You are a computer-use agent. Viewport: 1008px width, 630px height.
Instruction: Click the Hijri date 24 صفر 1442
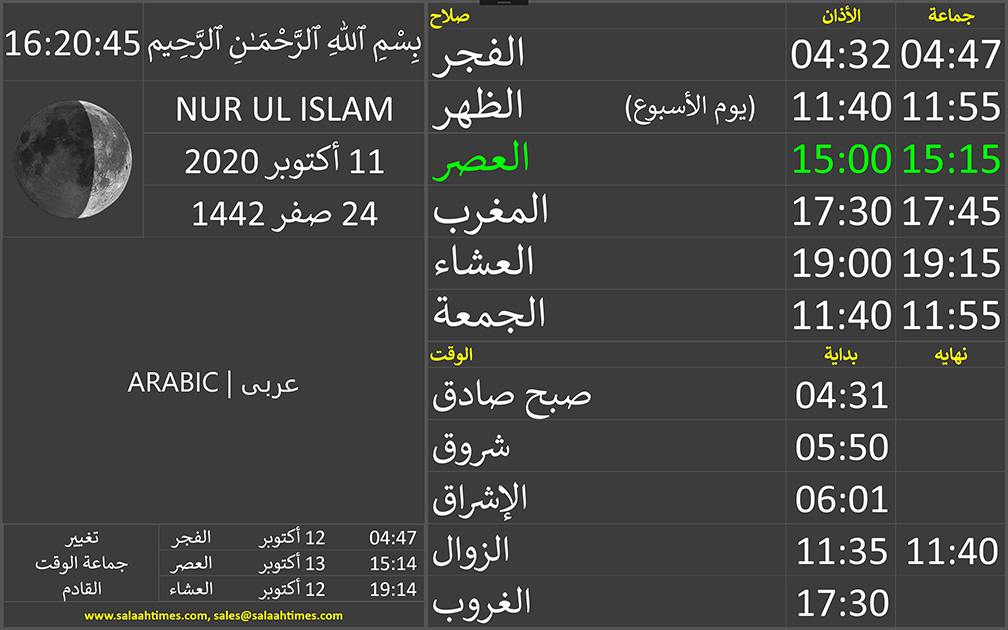click(x=284, y=213)
